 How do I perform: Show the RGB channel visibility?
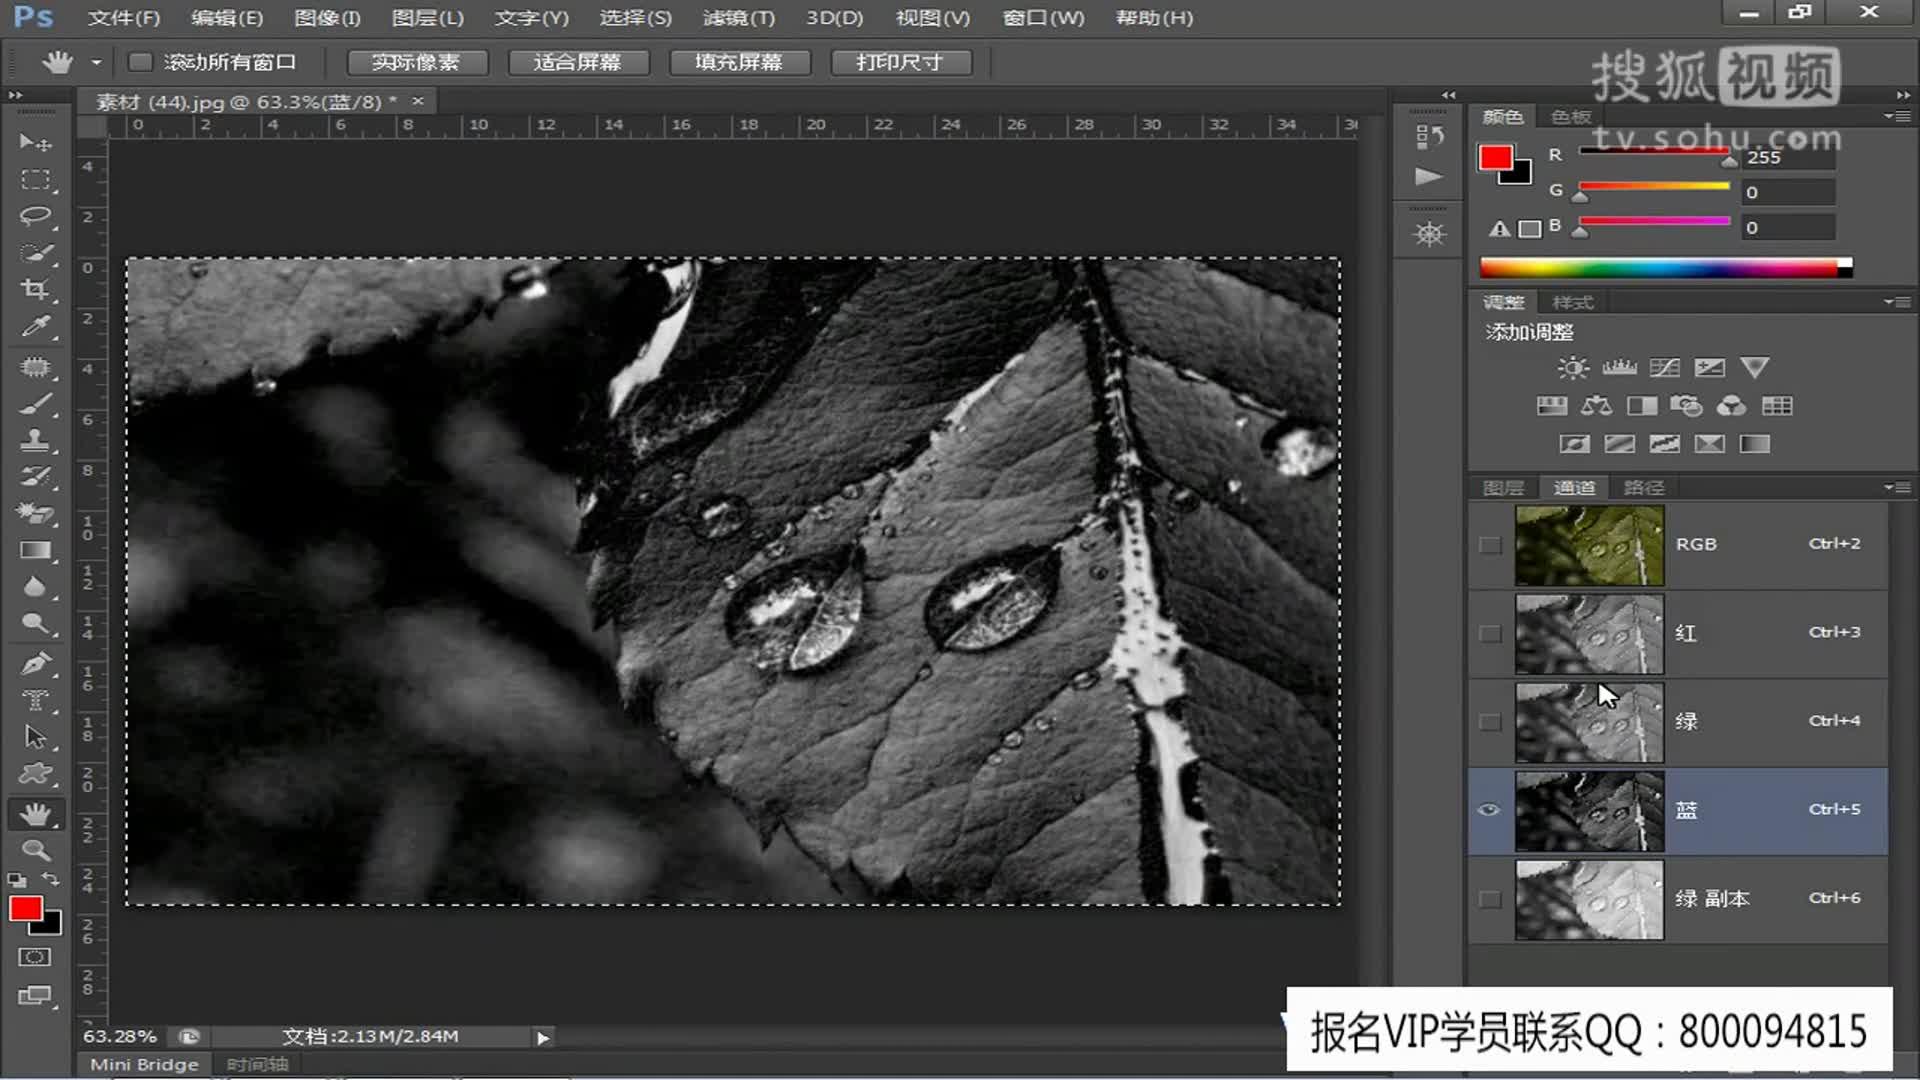tap(1490, 545)
